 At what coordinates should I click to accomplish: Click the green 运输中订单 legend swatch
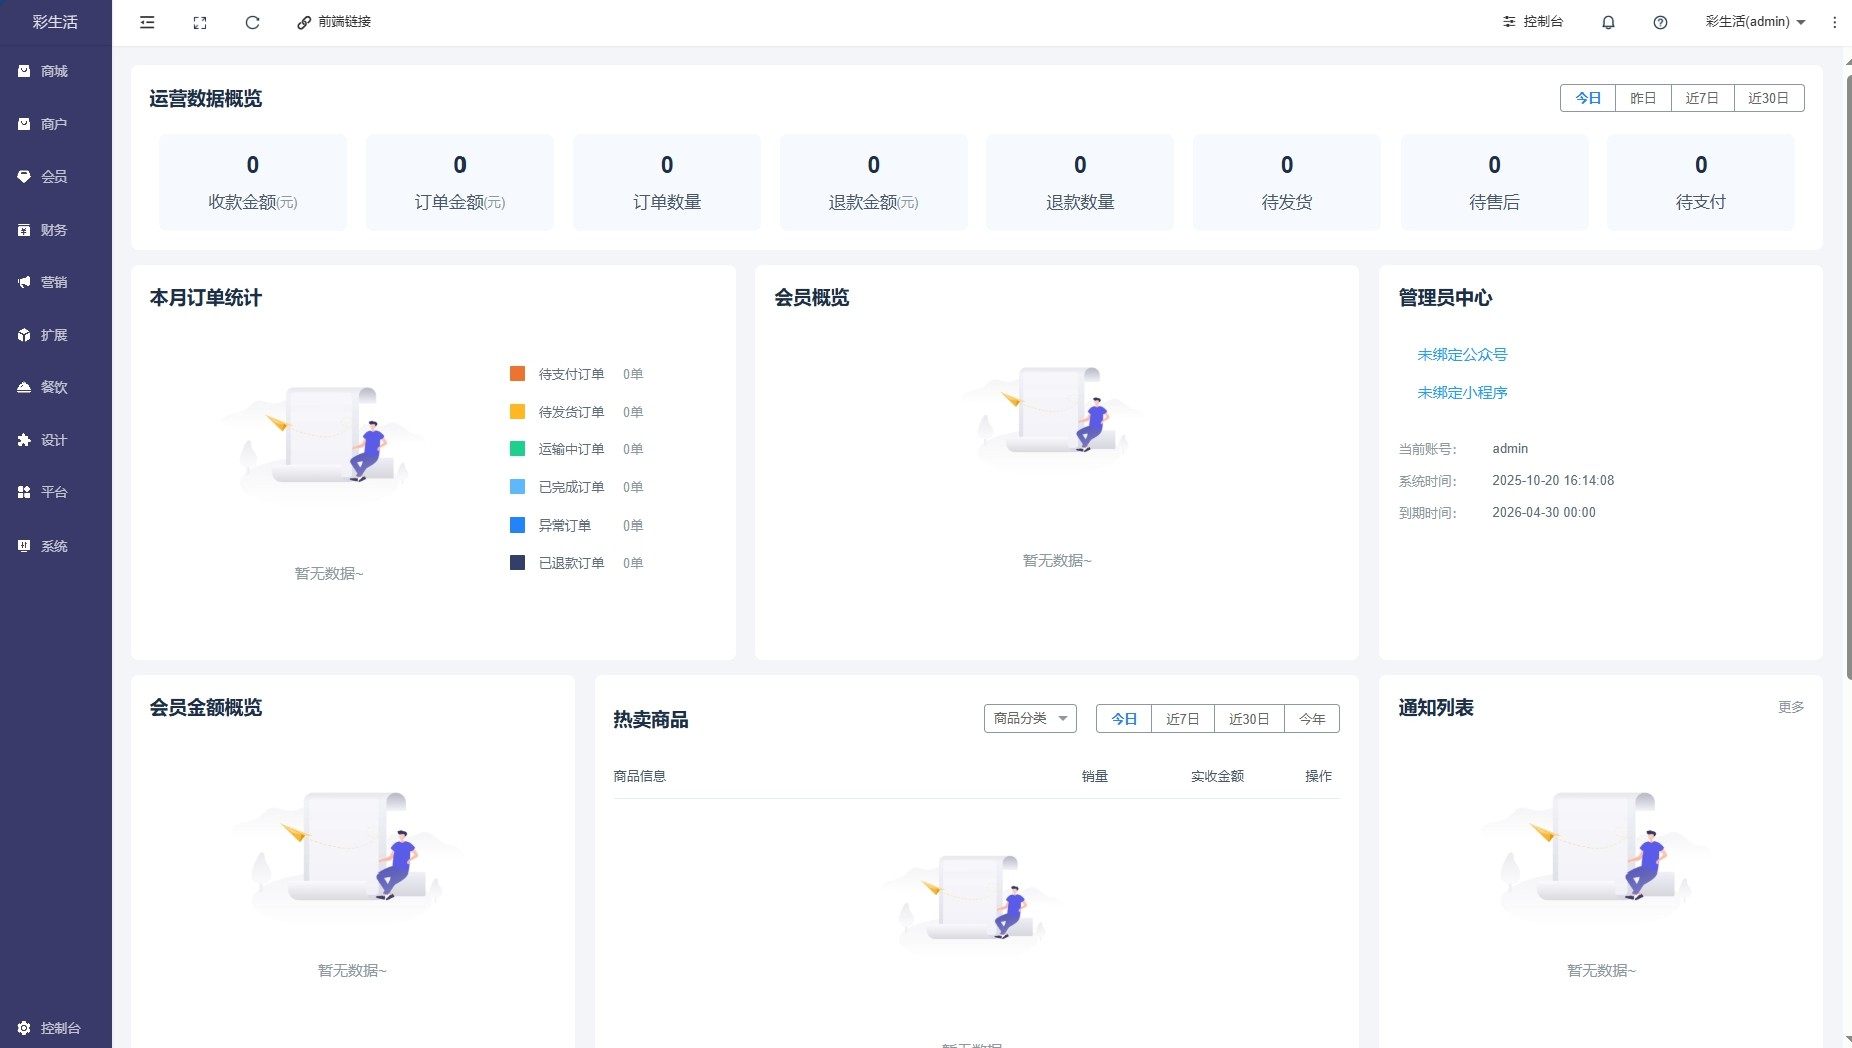pyautogui.click(x=517, y=449)
